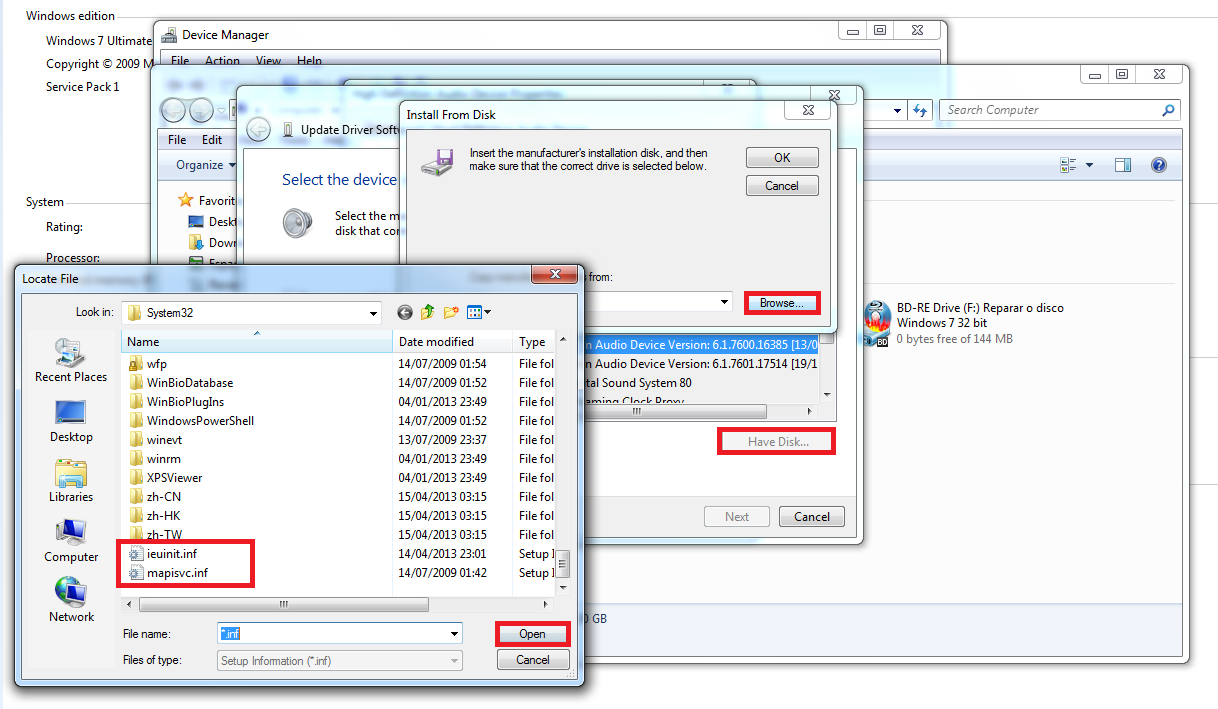This screenshot has width=1218, height=709.
Task: Click Open in the Locate File dialog
Action: (x=532, y=633)
